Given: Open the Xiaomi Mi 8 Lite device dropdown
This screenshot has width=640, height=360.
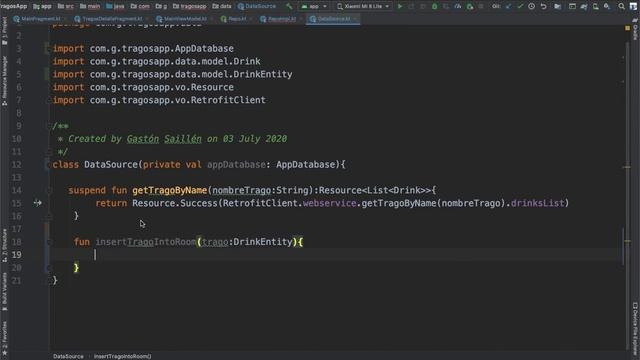Looking at the screenshot, I should (363, 6).
